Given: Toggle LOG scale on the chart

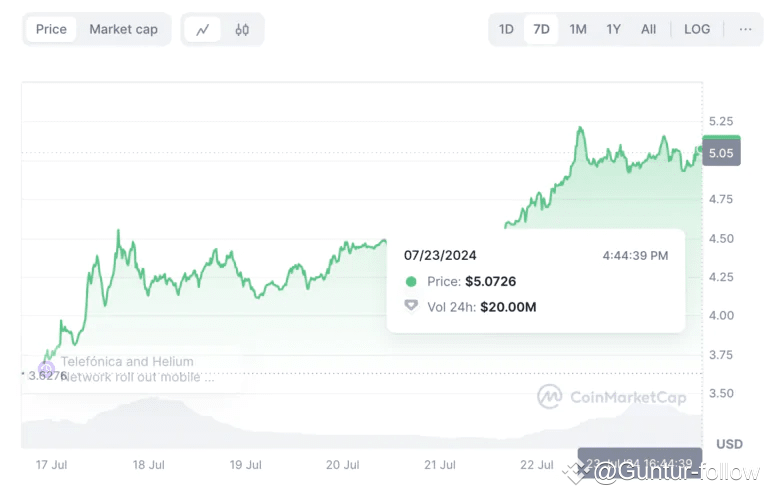Looking at the screenshot, I should pos(697,29).
